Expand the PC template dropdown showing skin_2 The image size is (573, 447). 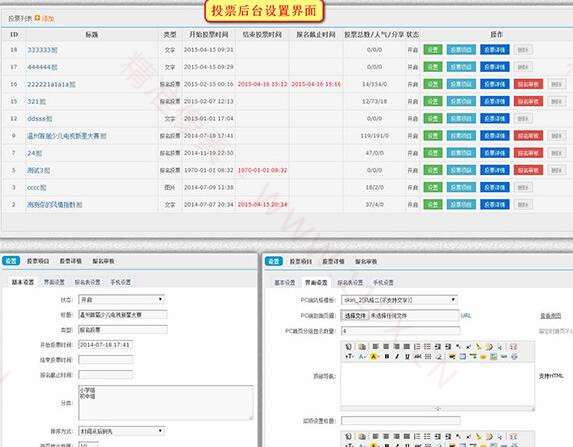coord(399,300)
